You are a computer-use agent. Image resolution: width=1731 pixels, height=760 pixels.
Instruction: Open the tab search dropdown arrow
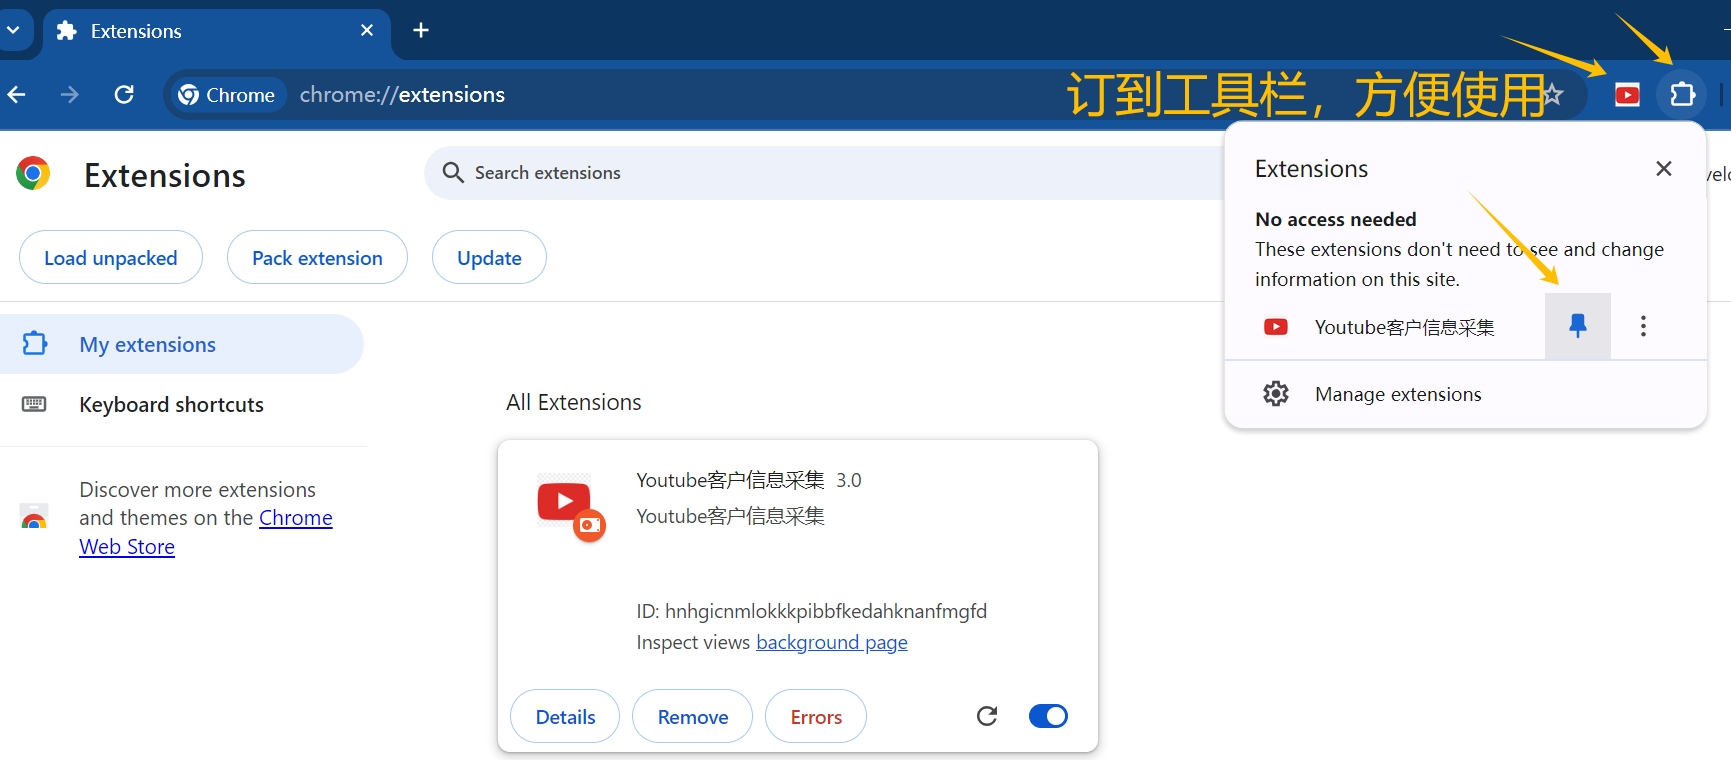pos(13,30)
